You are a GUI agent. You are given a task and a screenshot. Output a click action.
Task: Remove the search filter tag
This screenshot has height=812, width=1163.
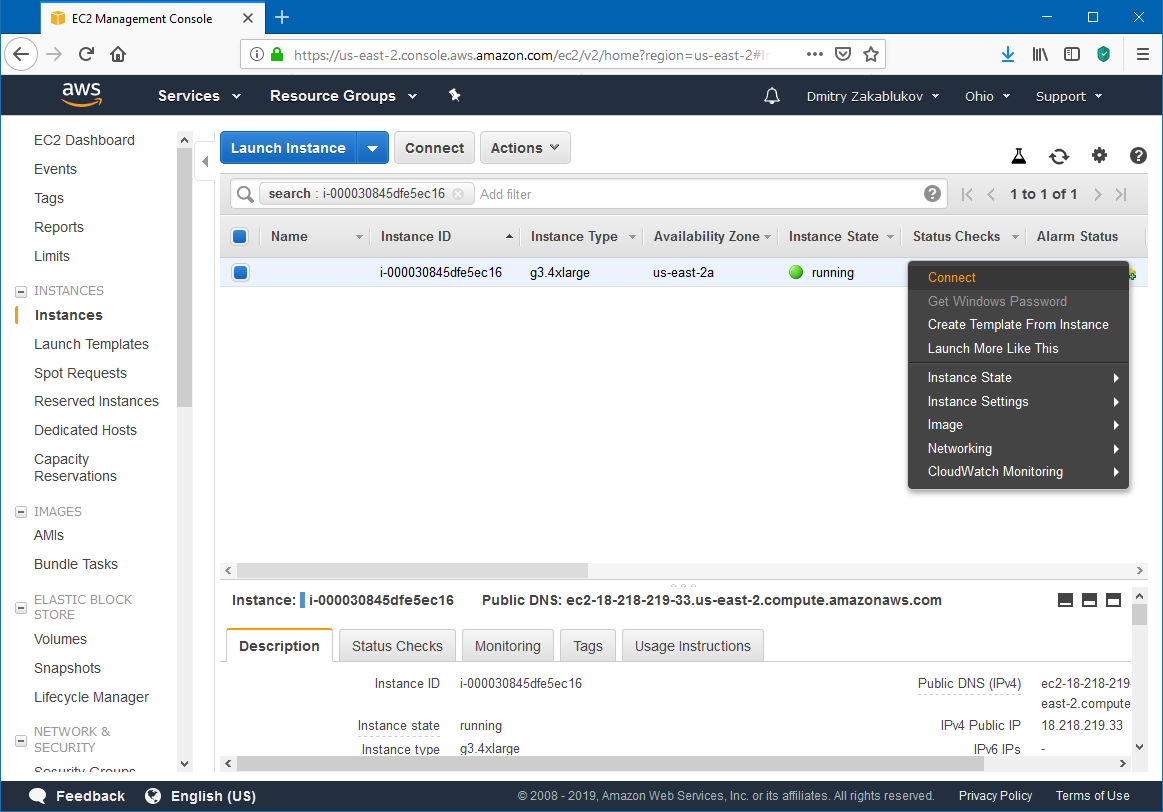[458, 194]
